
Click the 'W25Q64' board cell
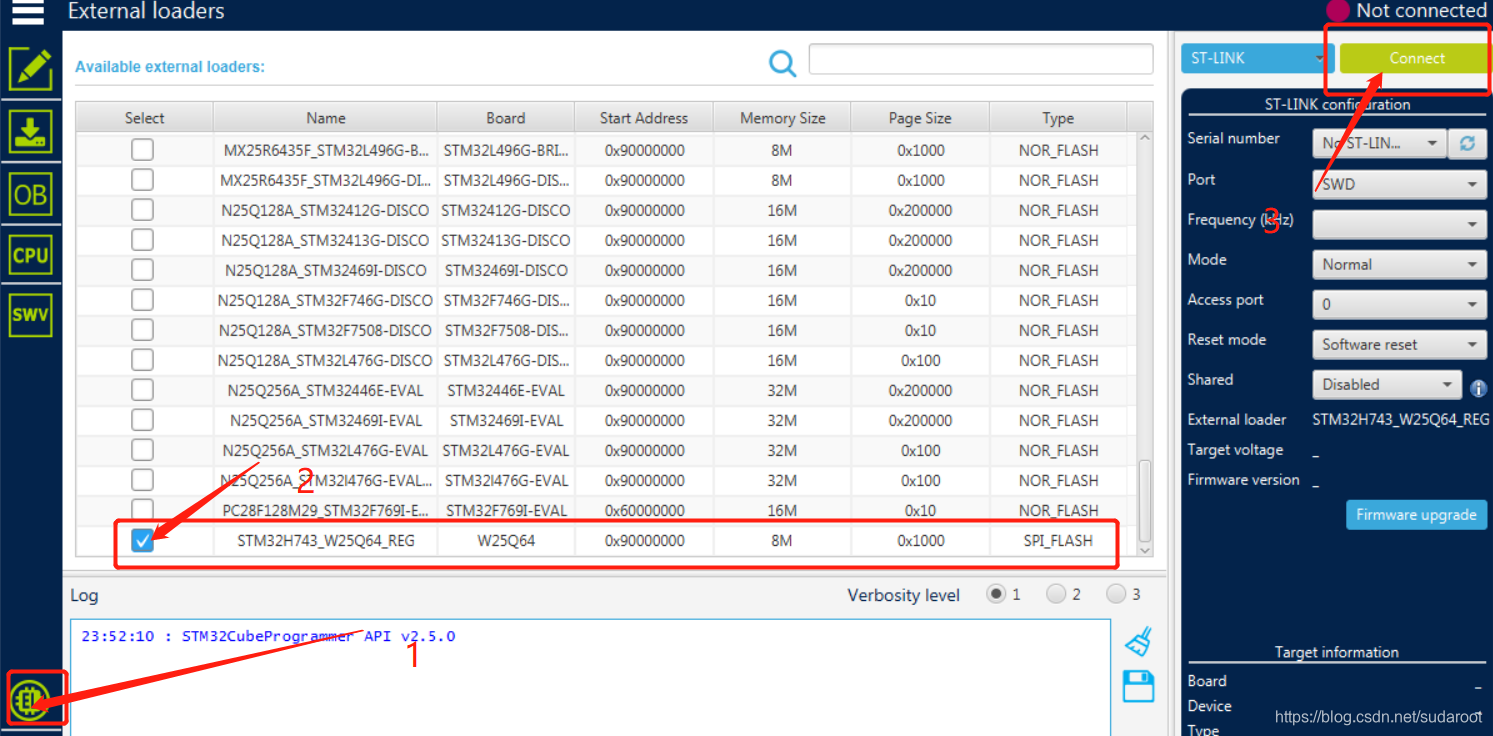506,541
